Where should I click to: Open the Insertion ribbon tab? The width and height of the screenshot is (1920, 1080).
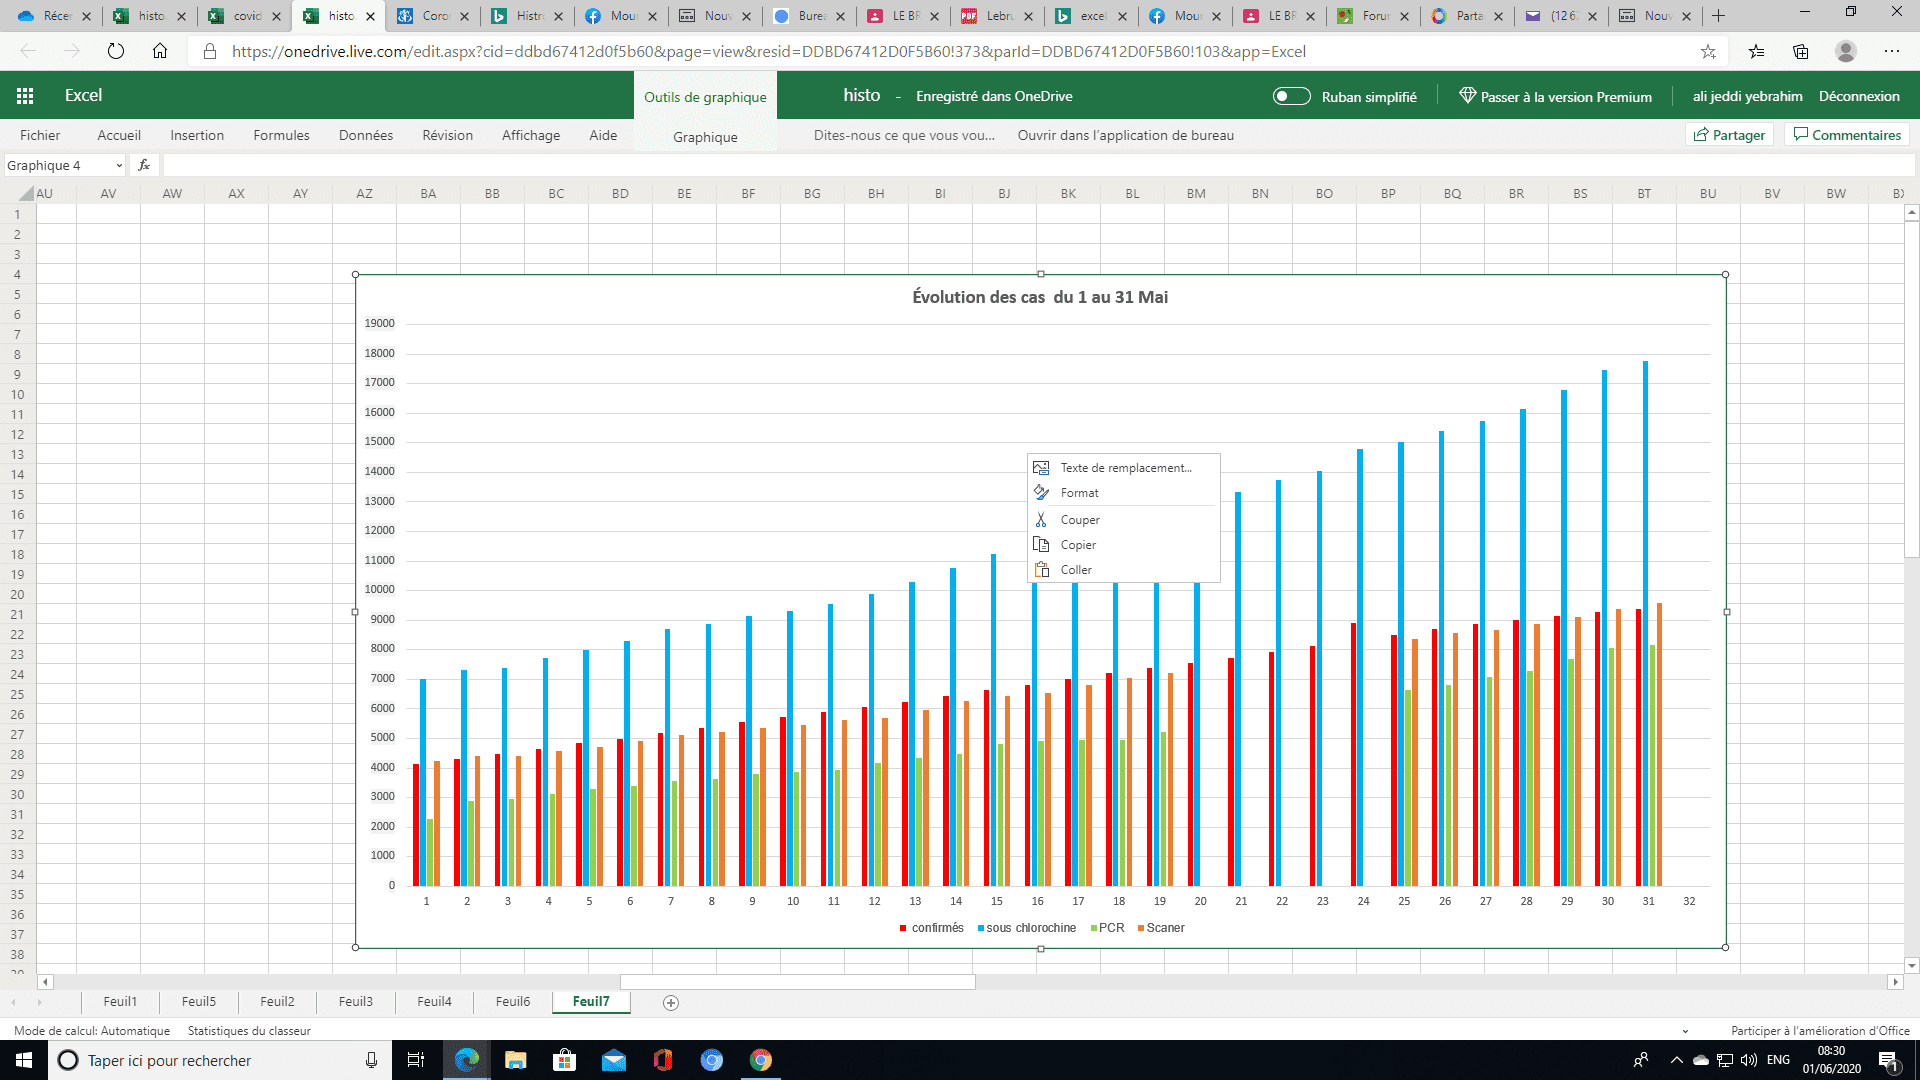click(x=197, y=135)
